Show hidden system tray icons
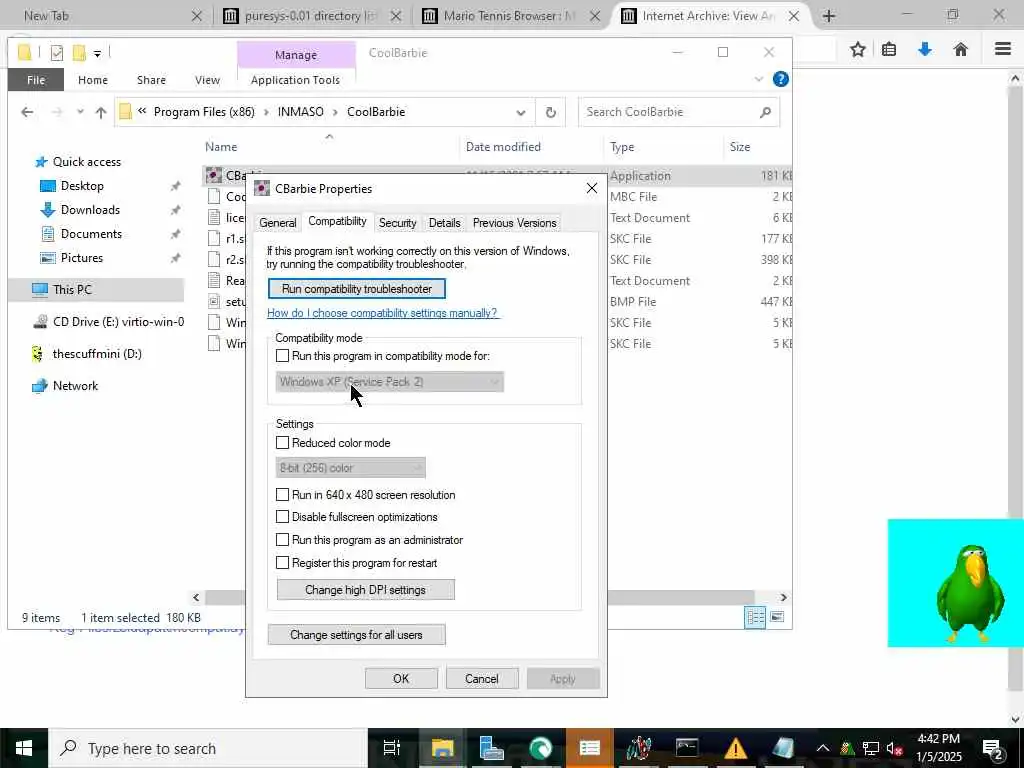 pyautogui.click(x=823, y=748)
